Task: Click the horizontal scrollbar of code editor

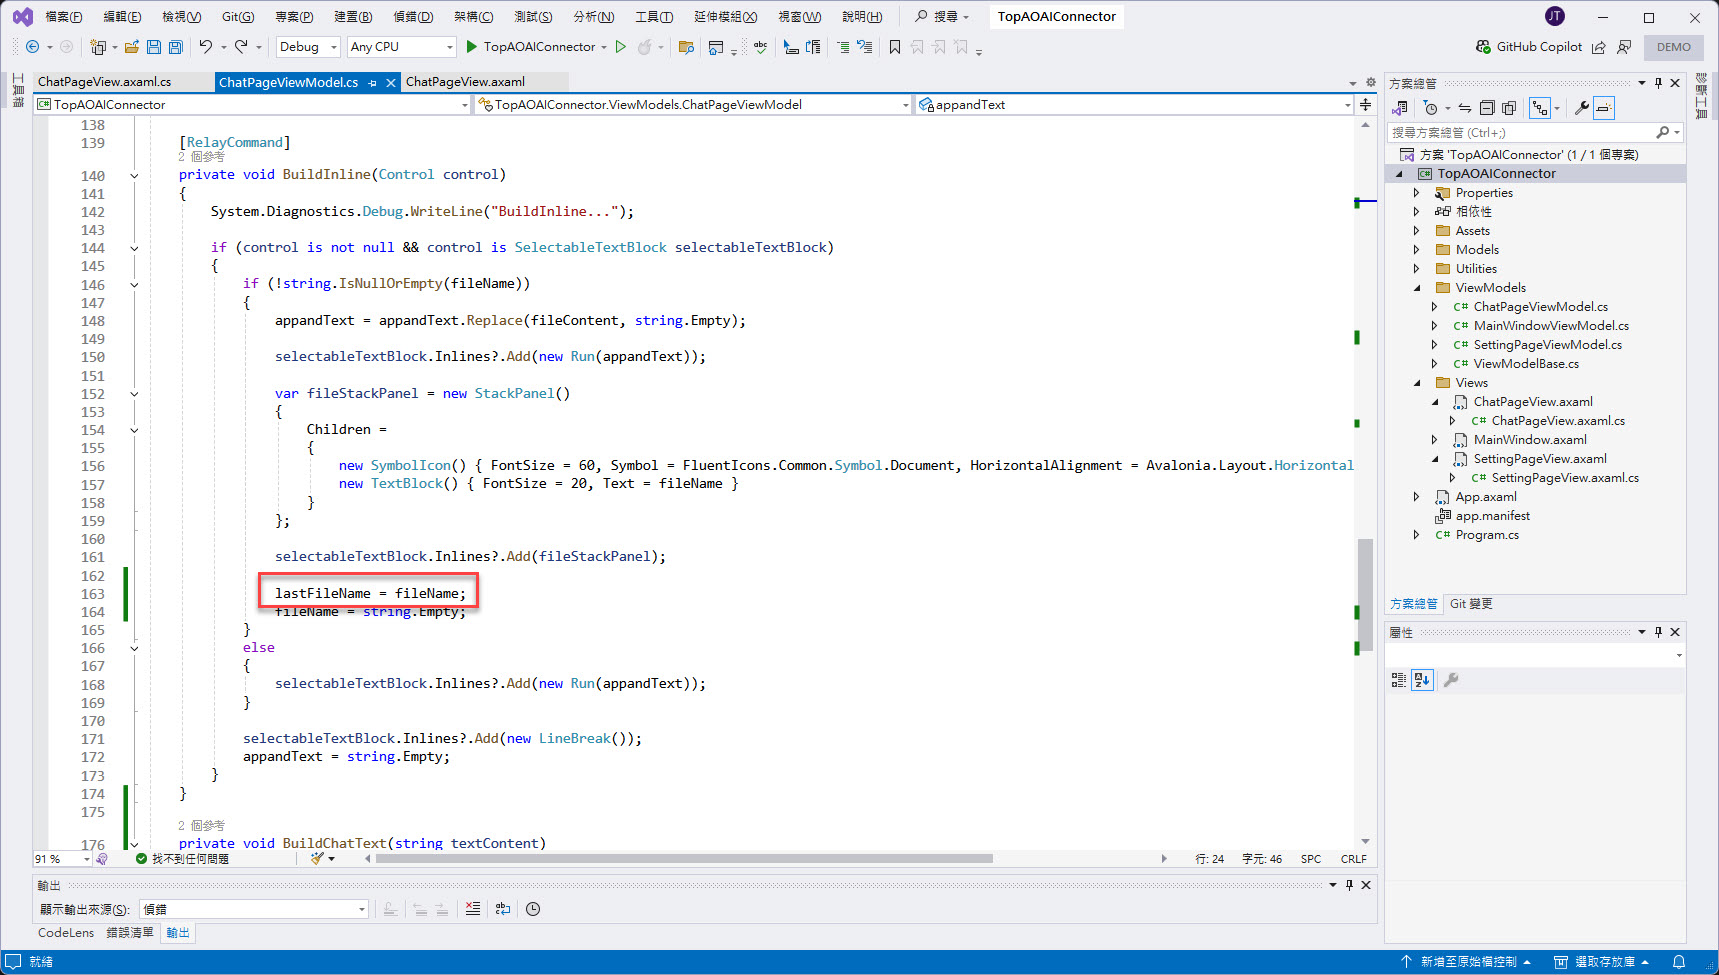Action: click(x=684, y=859)
